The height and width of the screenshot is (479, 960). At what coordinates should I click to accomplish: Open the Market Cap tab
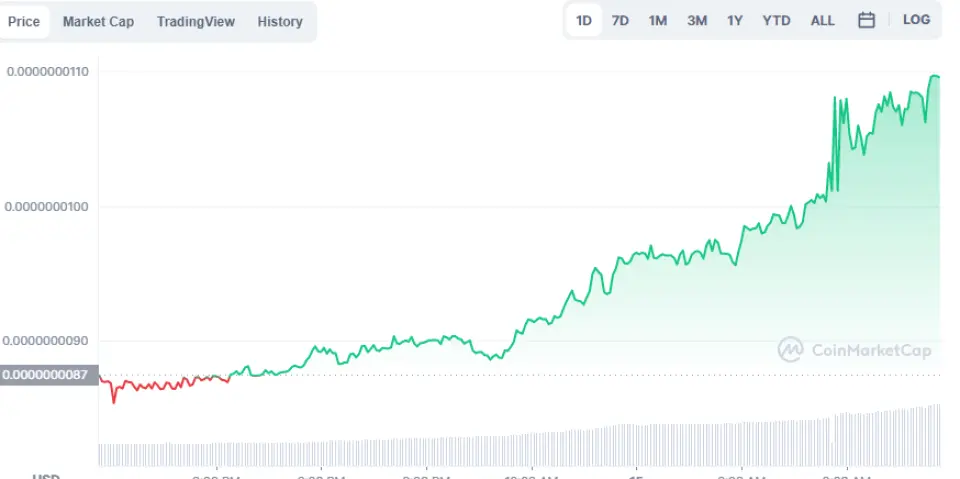pyautogui.click(x=98, y=21)
